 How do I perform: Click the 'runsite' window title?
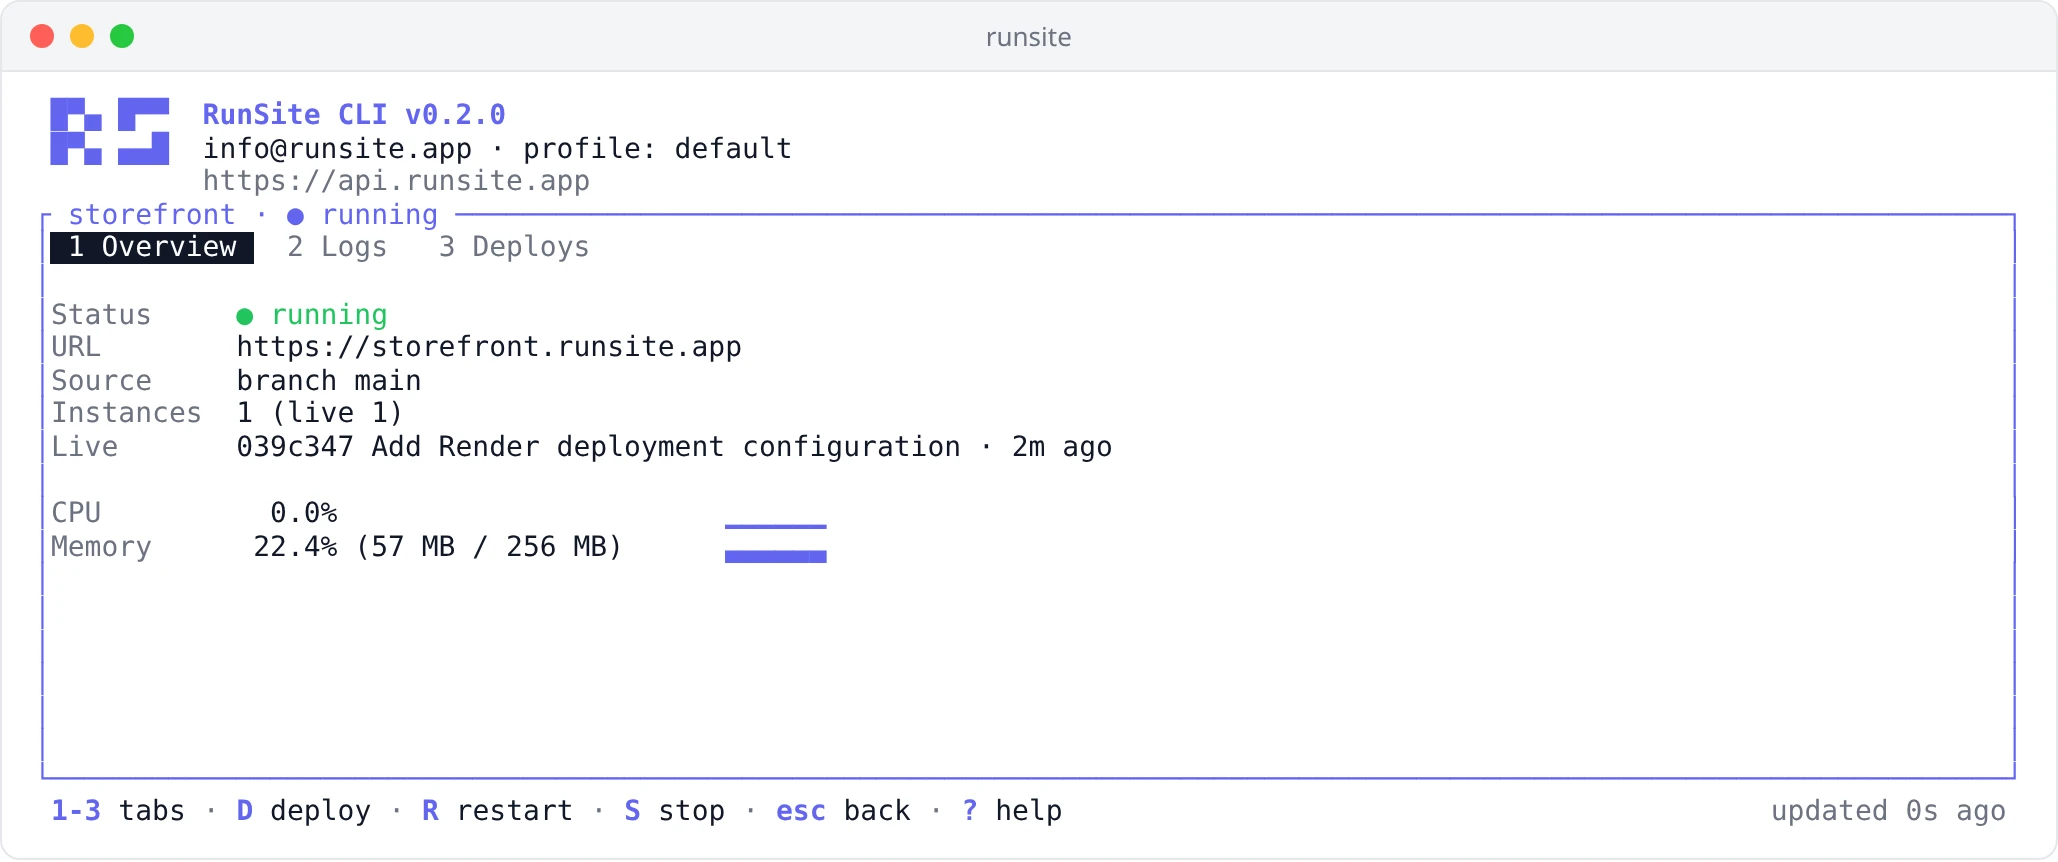click(1029, 38)
